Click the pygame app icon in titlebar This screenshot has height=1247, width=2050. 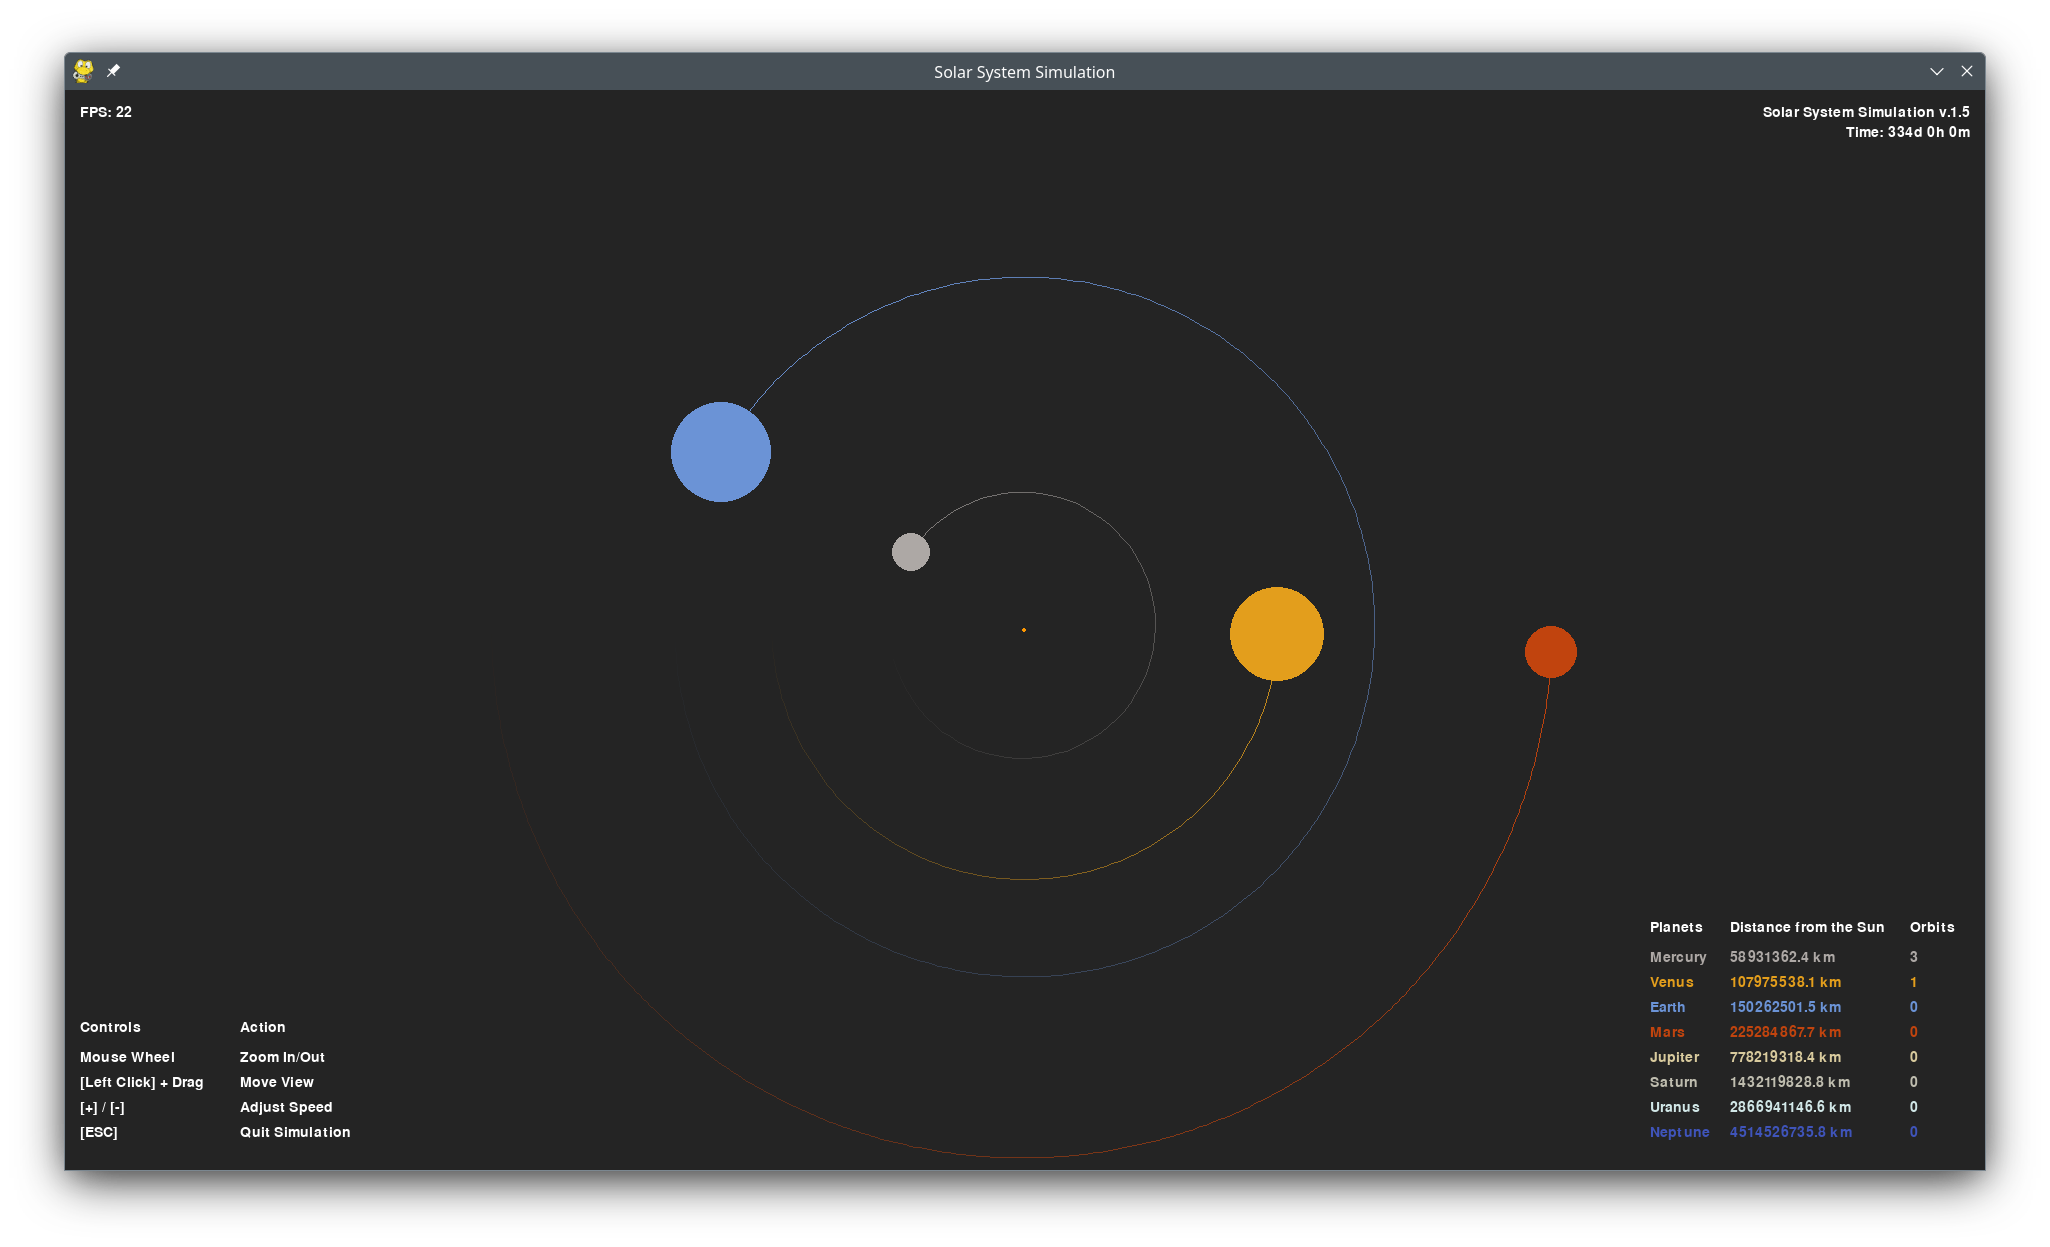84,71
